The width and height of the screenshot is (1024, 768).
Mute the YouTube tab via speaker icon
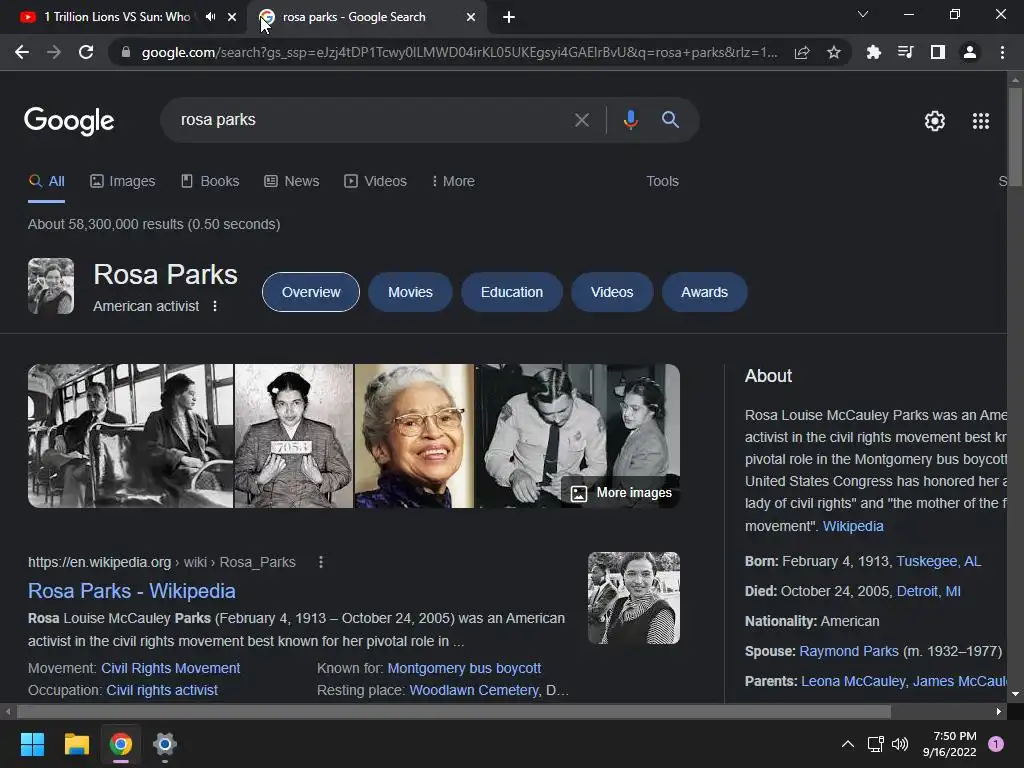click(x=210, y=17)
